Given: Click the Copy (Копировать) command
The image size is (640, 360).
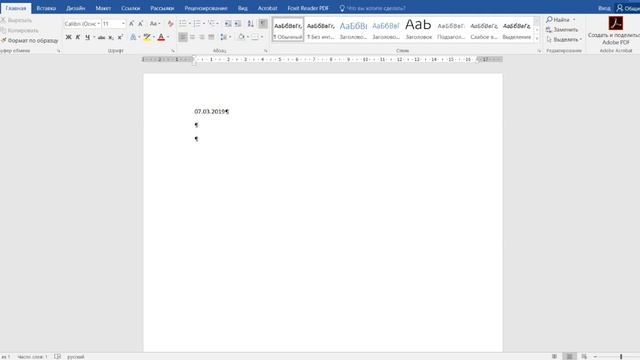Looking at the screenshot, I should click(20, 30).
